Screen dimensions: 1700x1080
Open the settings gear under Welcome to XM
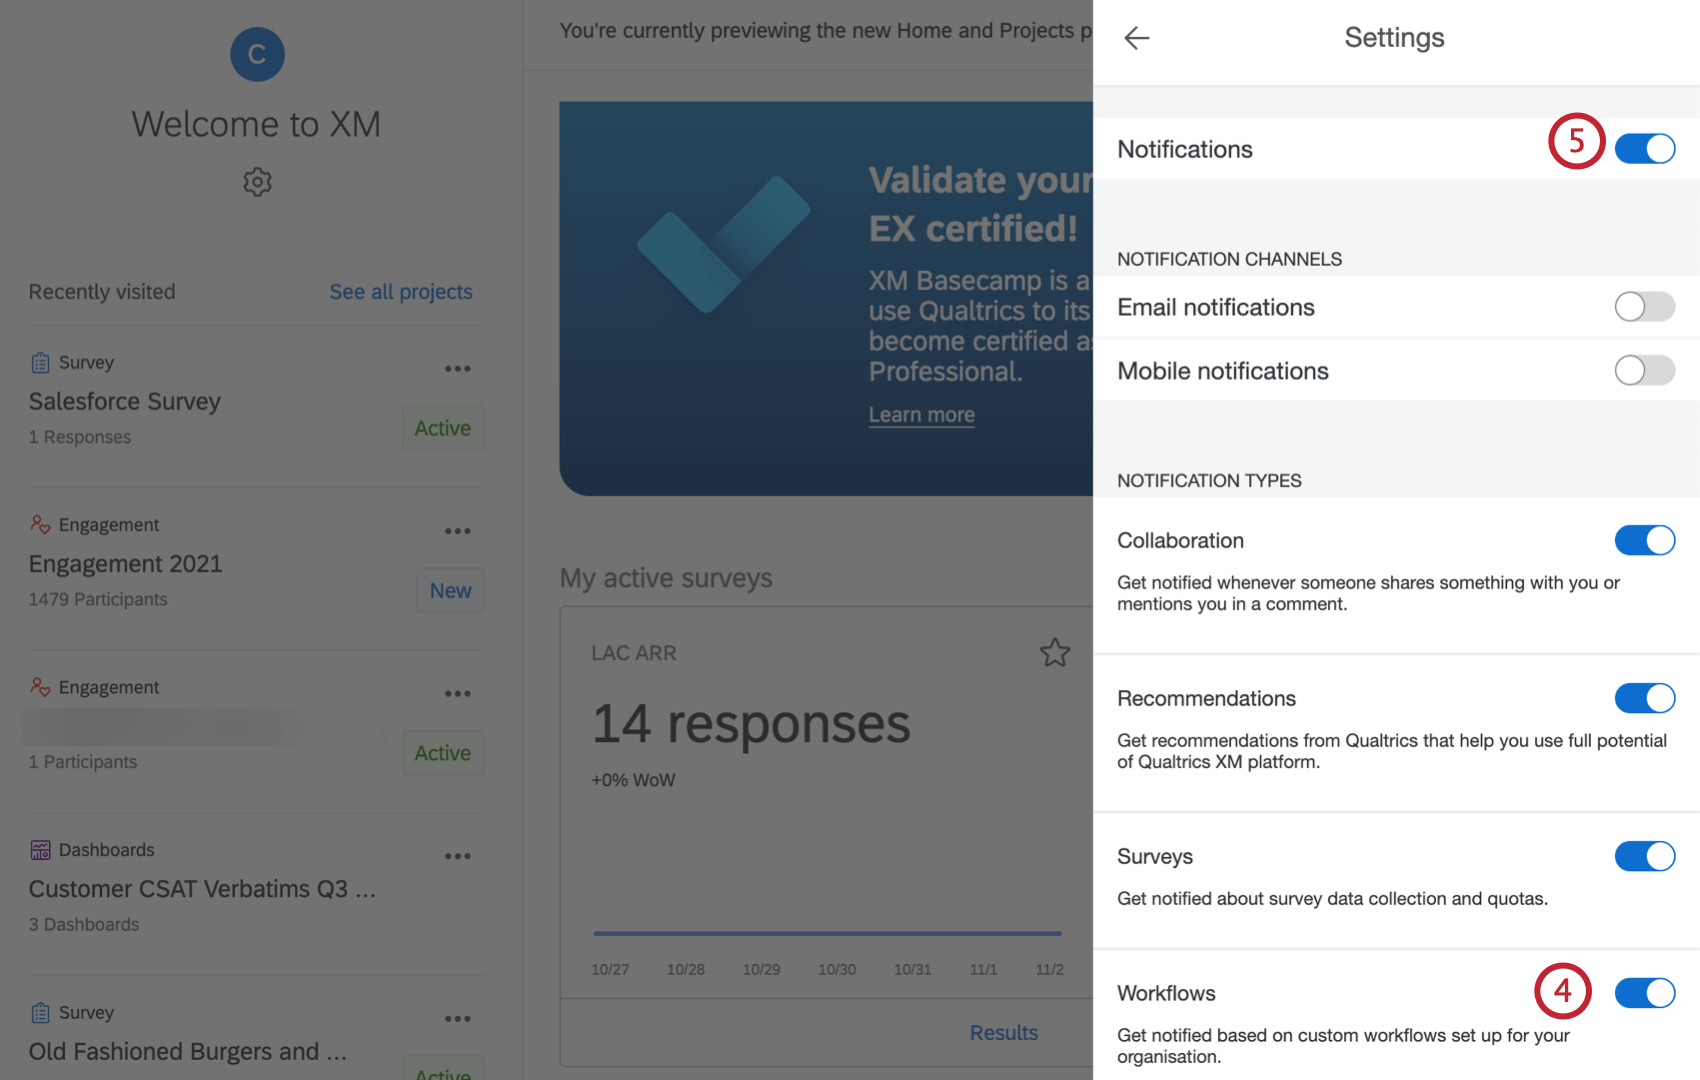257,182
